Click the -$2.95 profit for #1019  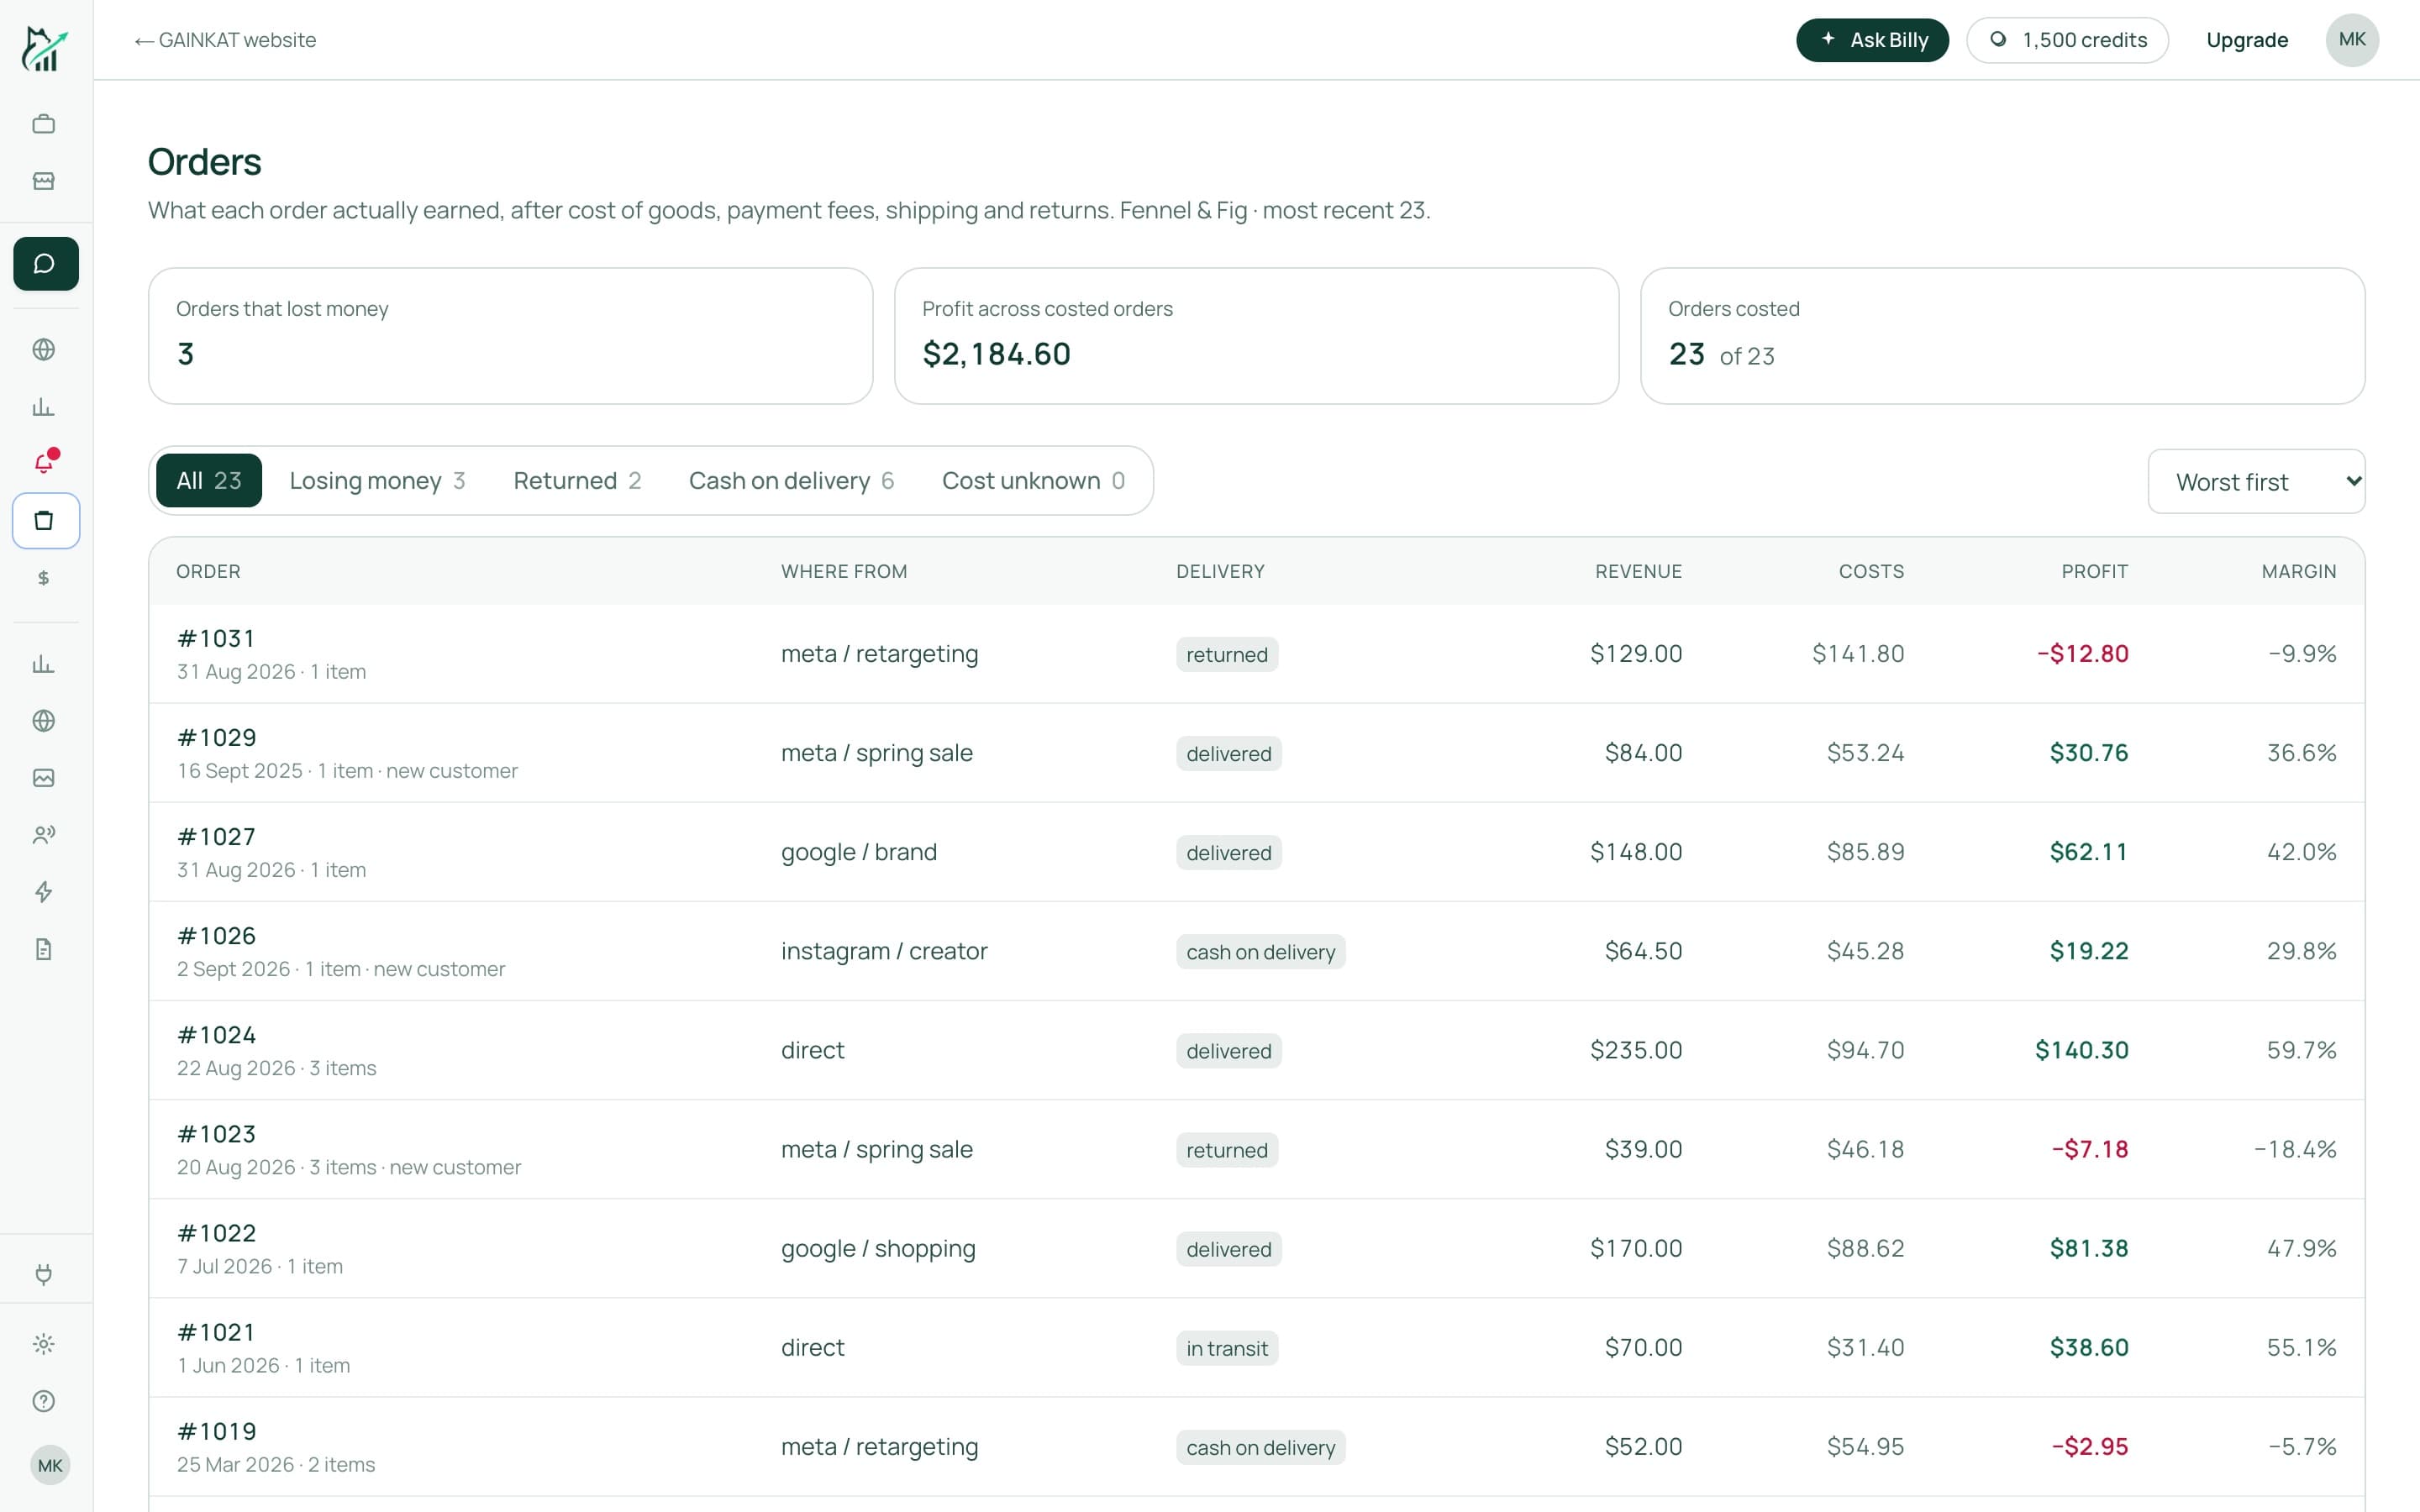[x=2089, y=1447]
